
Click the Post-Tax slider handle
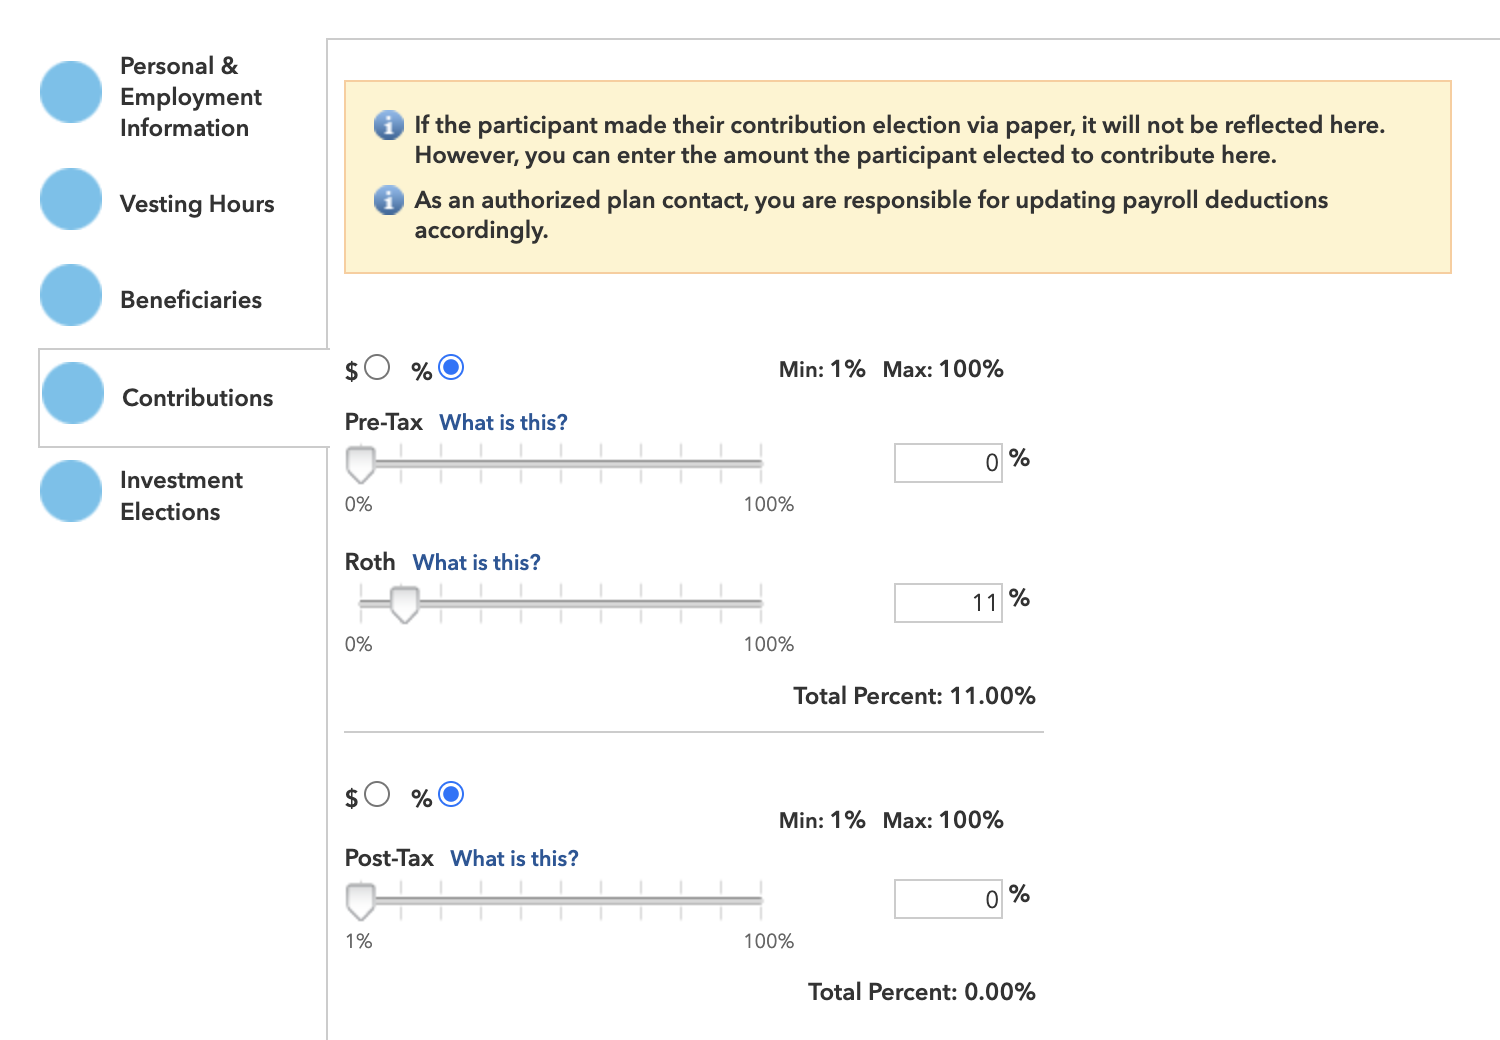coord(361,900)
